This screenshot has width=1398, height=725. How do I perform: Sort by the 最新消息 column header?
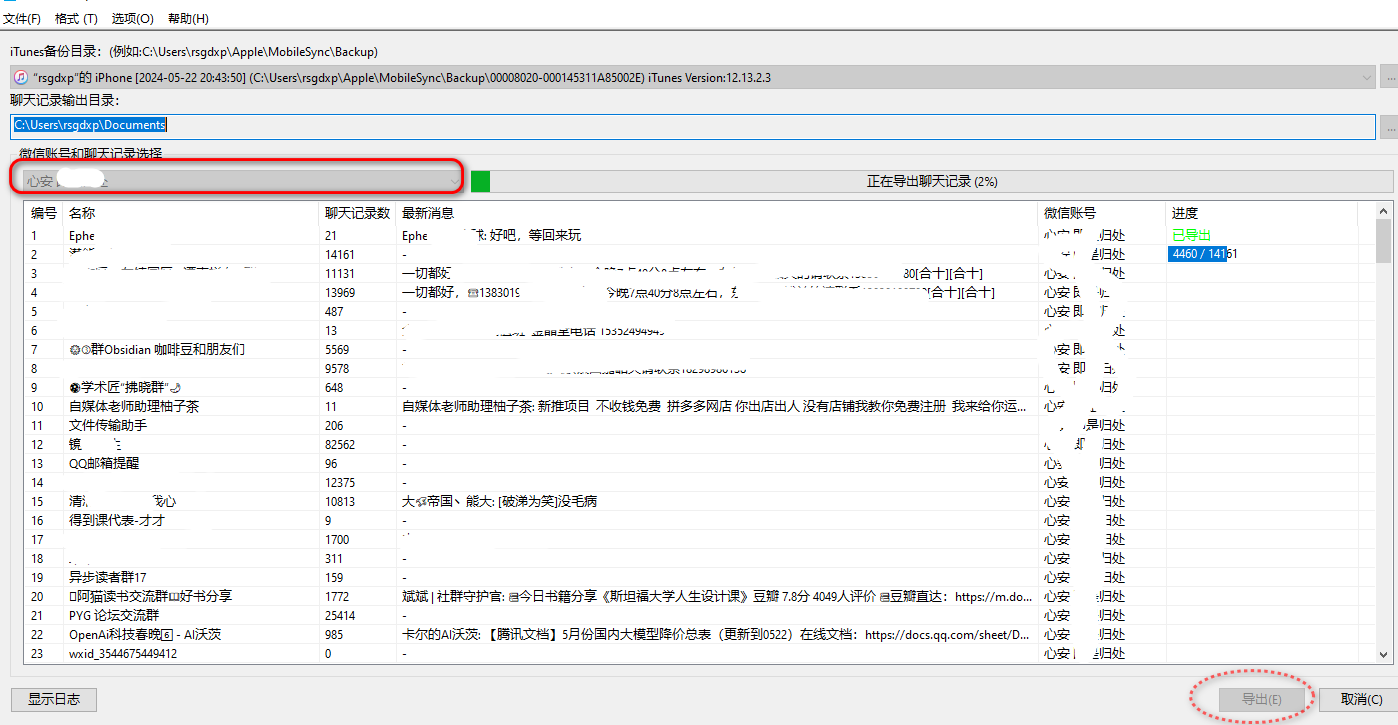point(717,213)
